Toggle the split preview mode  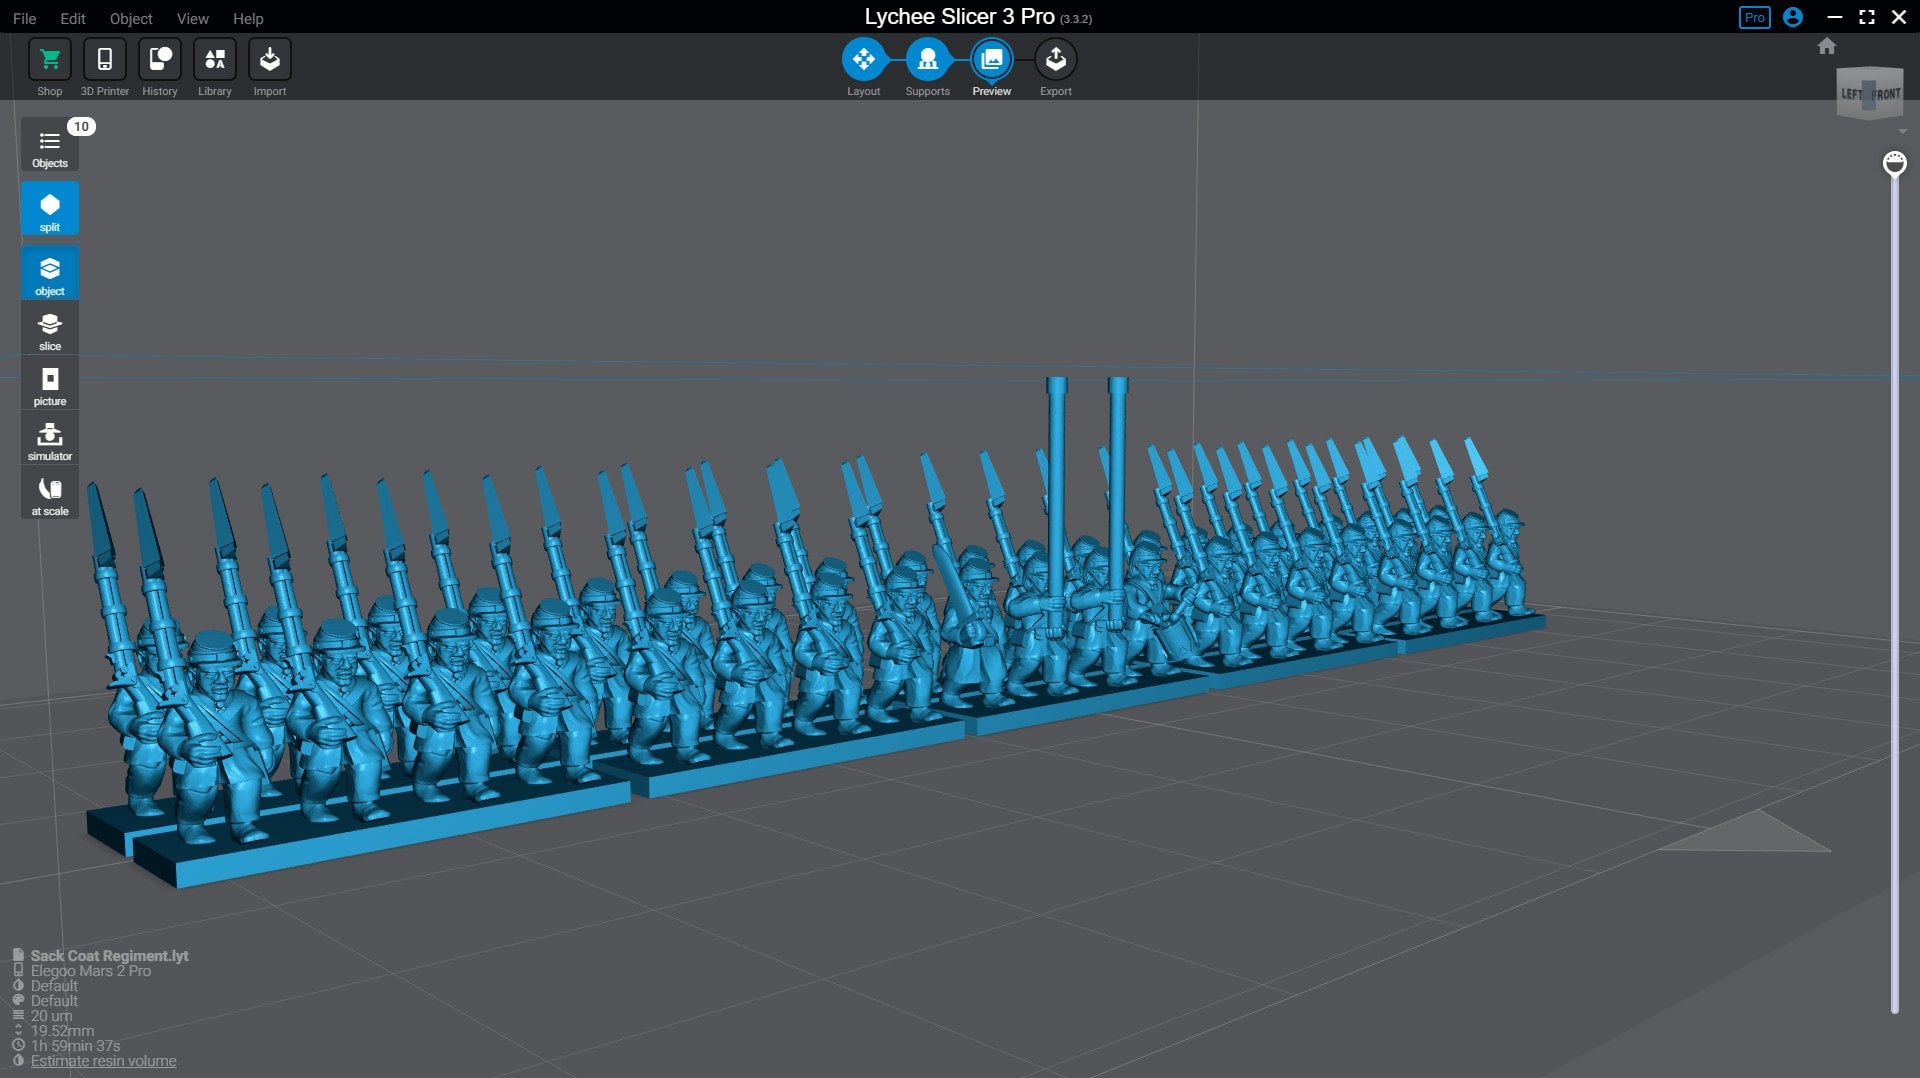pyautogui.click(x=49, y=210)
